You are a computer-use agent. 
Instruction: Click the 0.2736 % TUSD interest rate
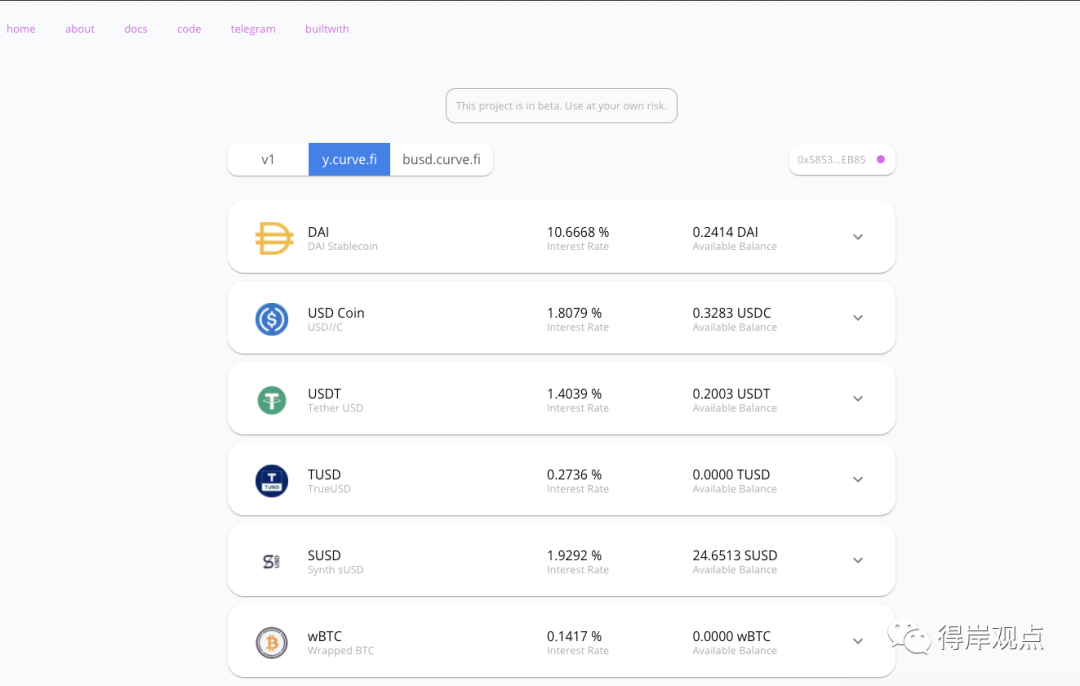[x=574, y=475]
